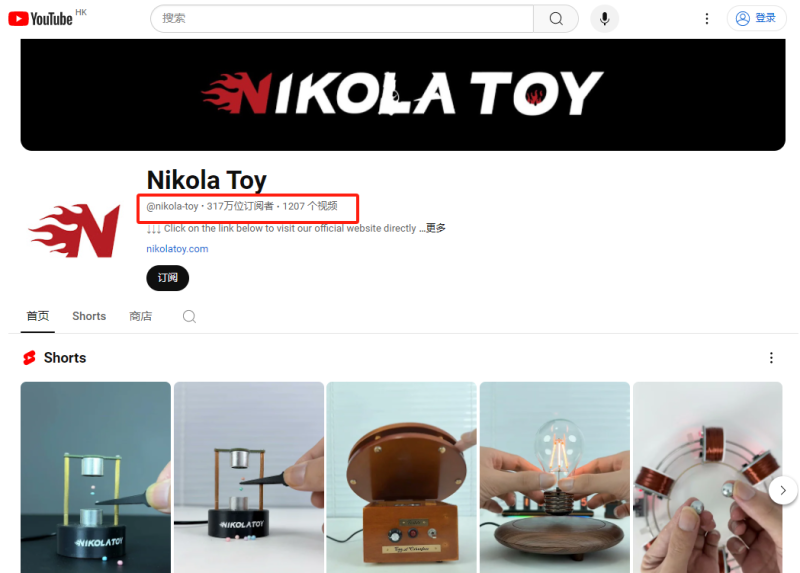Click the Nikola Toy channel avatar
This screenshot has height=573, width=800.
(74, 231)
